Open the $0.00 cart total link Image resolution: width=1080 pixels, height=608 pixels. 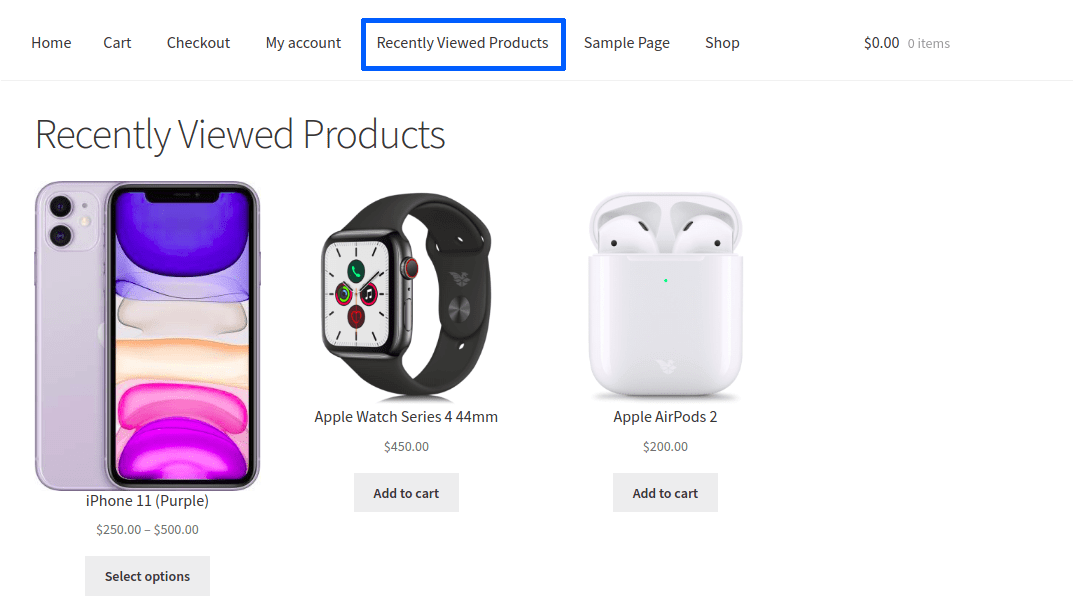click(x=881, y=43)
